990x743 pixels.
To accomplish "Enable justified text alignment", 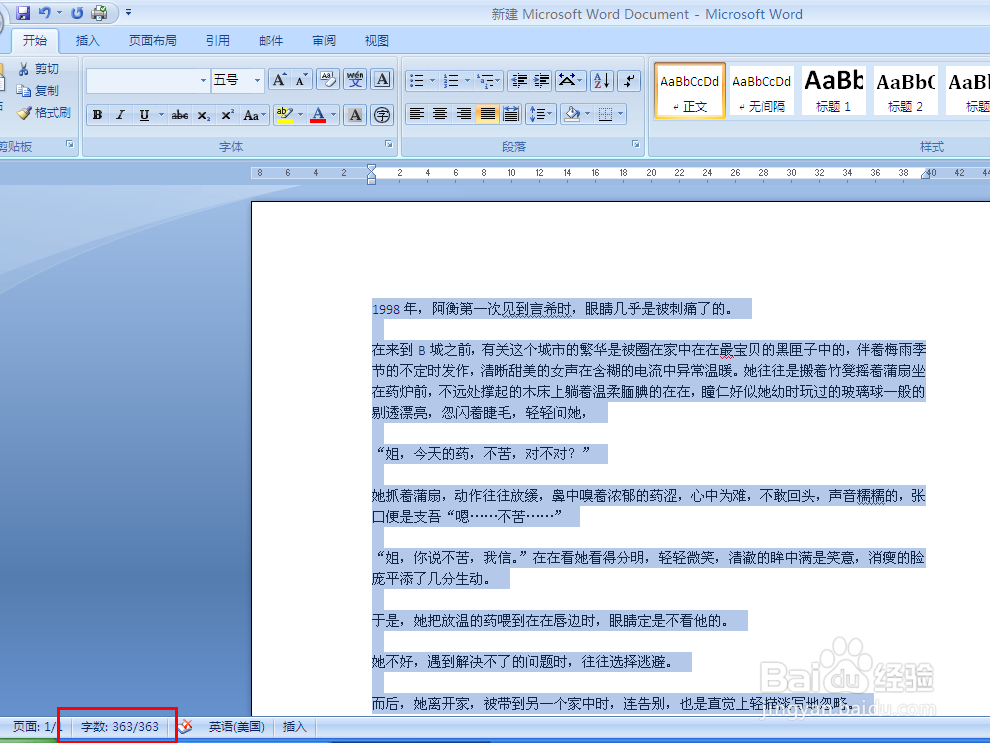I will [x=486, y=113].
